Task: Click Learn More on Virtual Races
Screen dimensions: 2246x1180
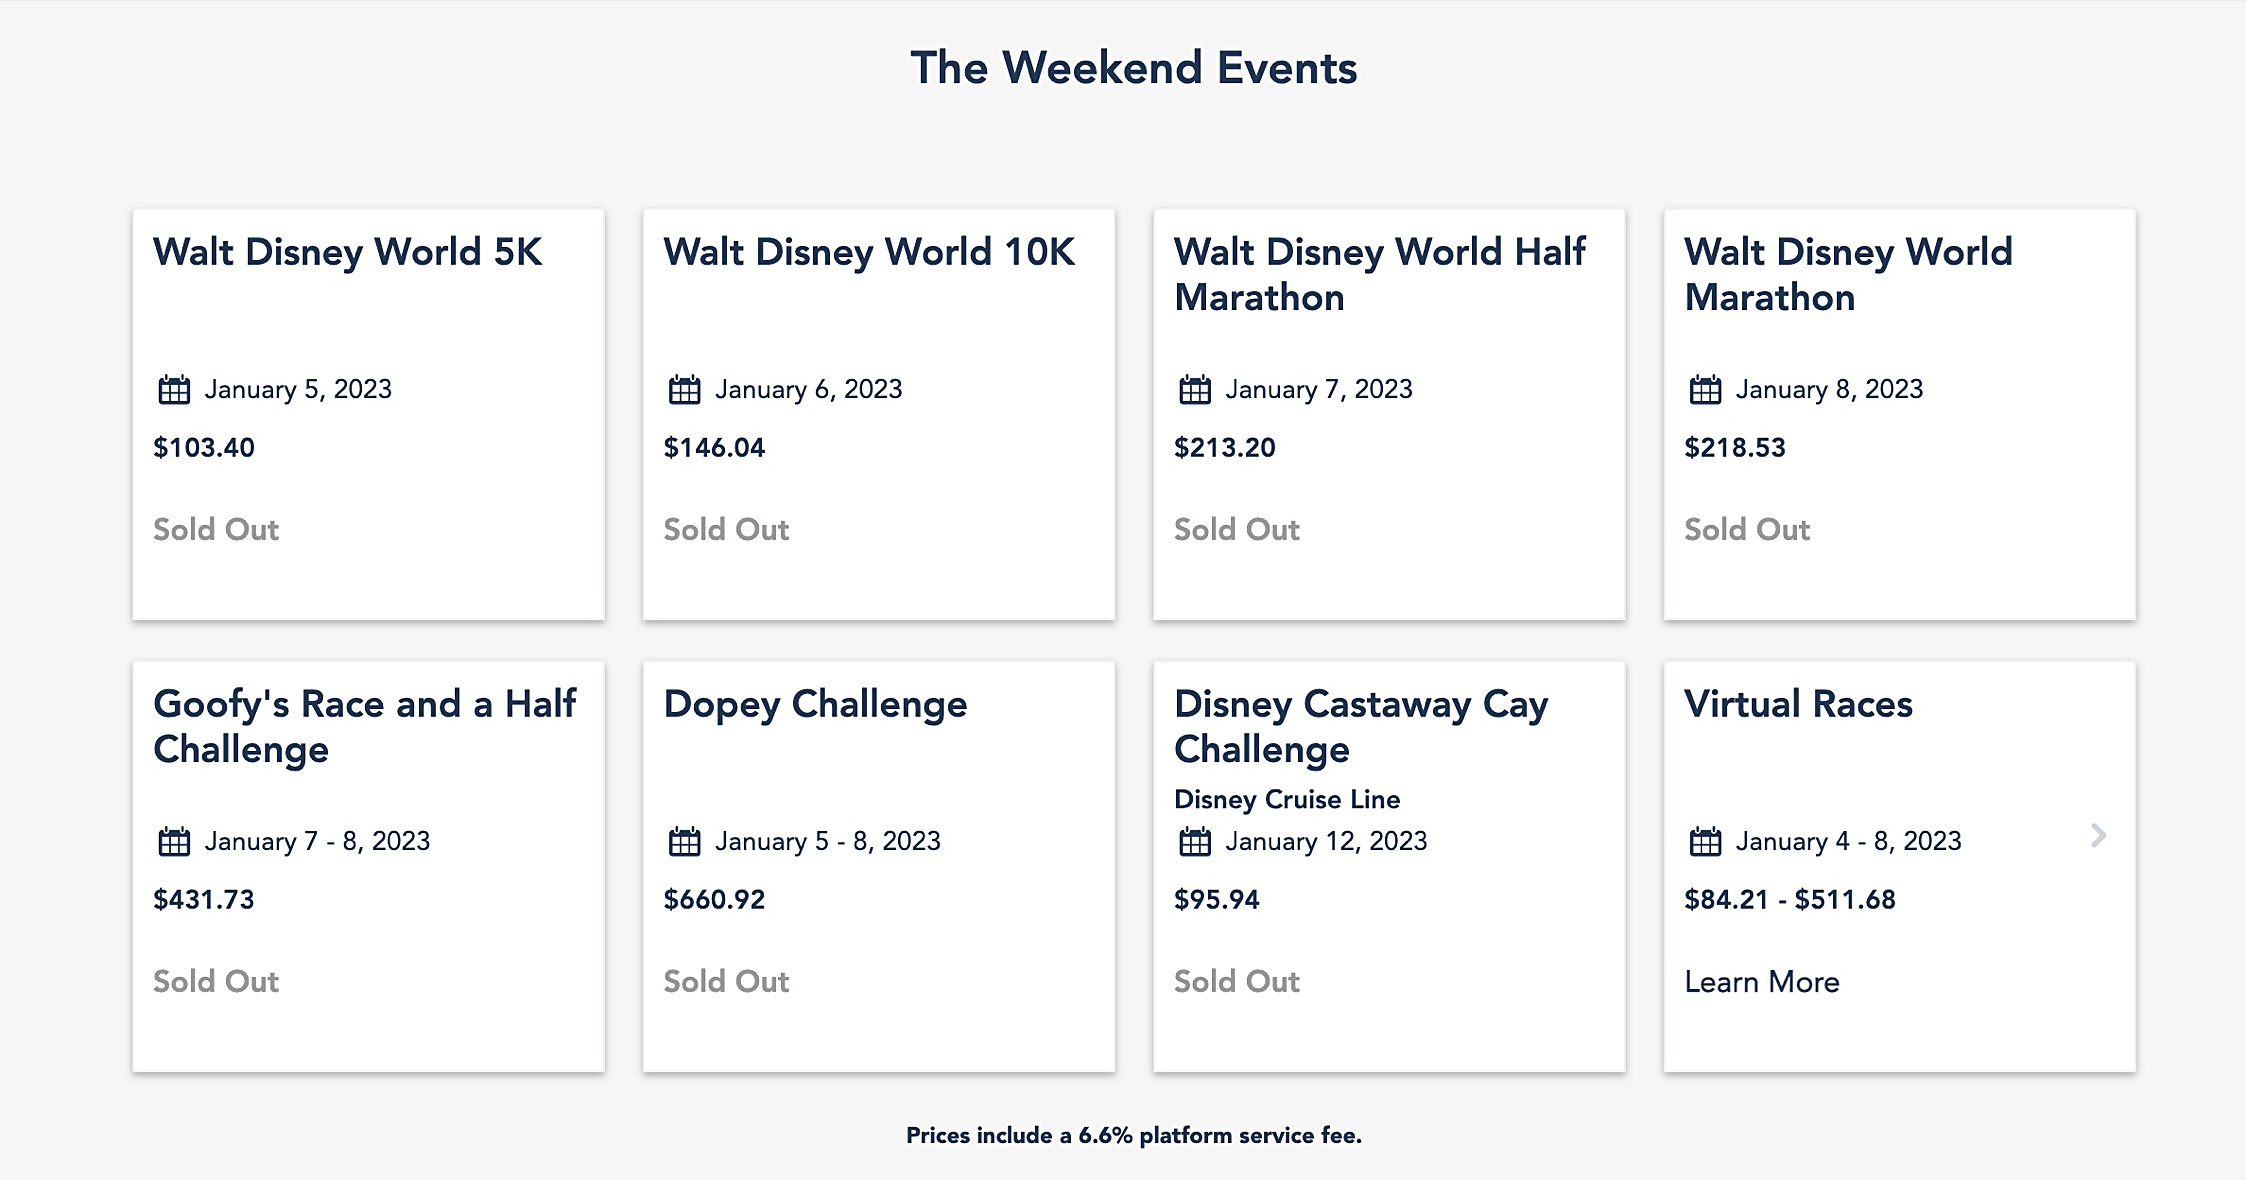Action: tap(1761, 982)
